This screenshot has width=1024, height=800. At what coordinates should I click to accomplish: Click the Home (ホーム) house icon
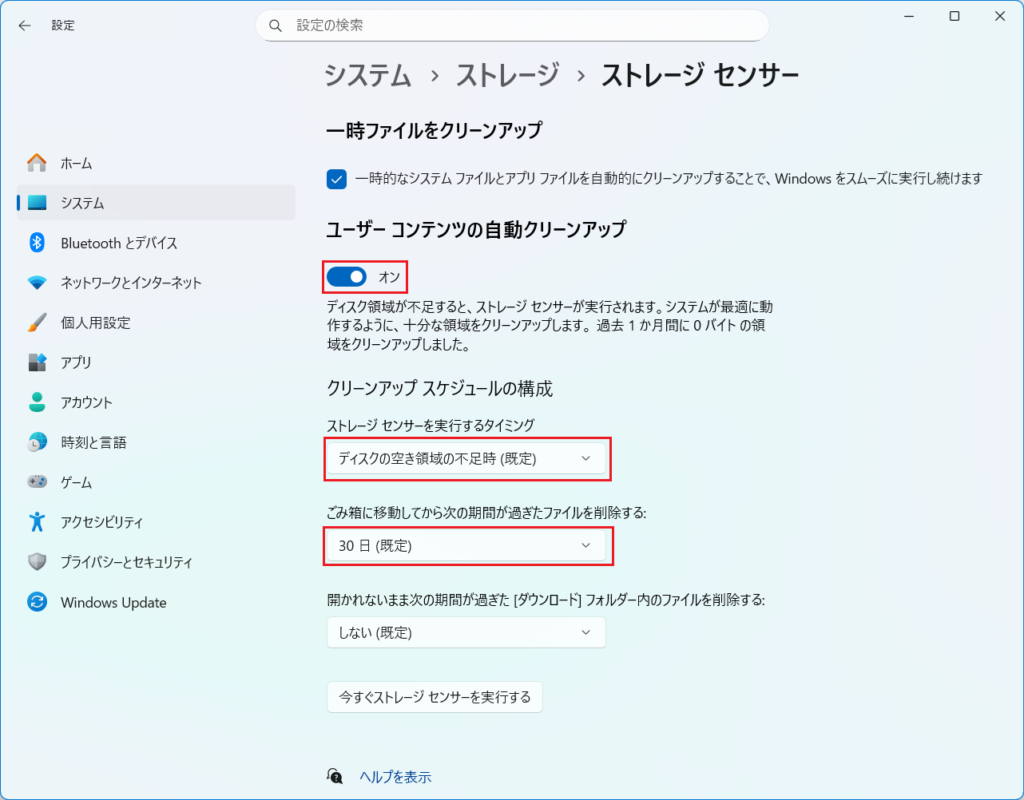(37, 163)
